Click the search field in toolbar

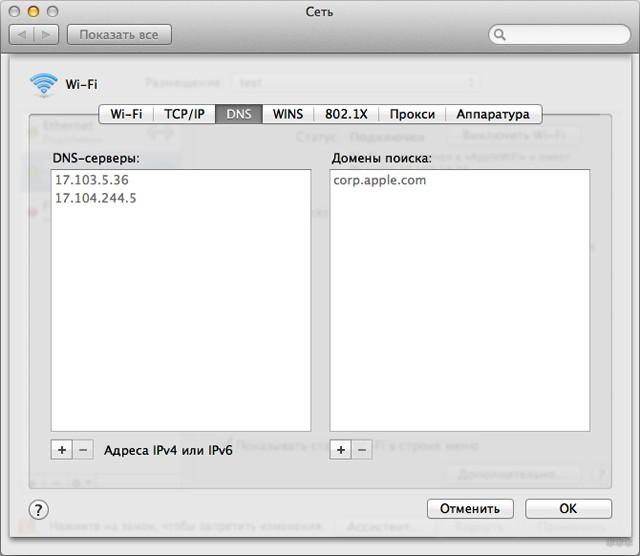point(560,35)
